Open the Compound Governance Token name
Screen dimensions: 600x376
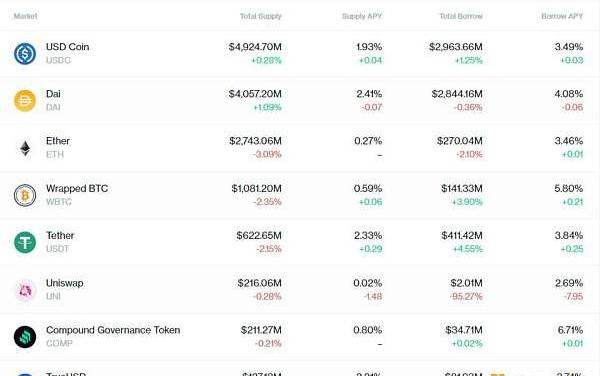(x=113, y=330)
